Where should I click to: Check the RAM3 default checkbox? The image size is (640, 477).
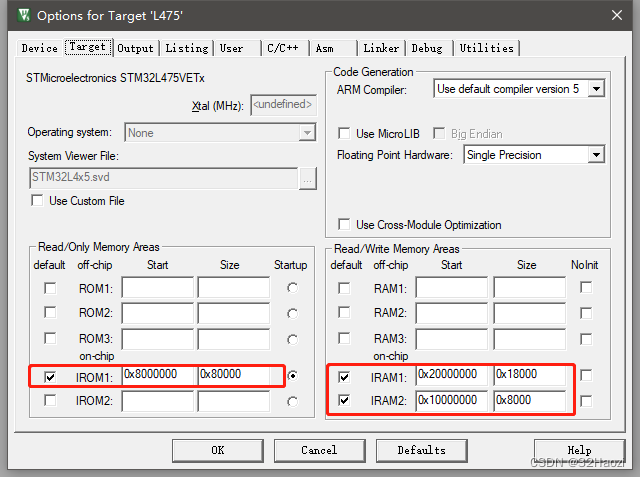click(x=344, y=338)
